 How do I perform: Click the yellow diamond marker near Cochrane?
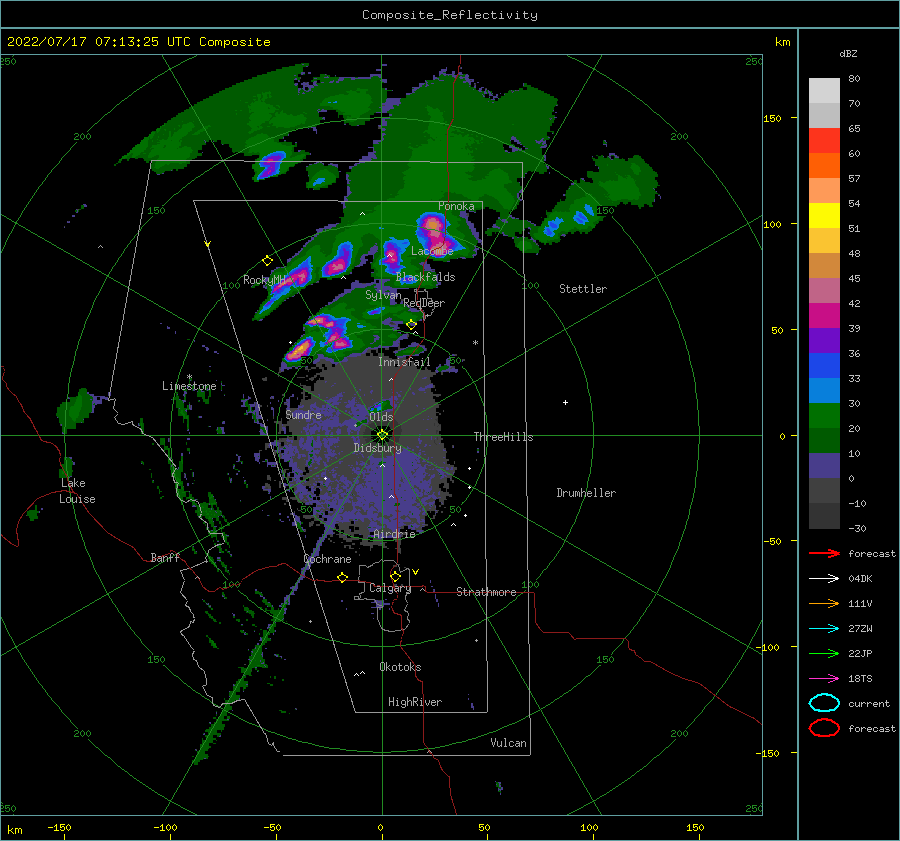(342, 577)
